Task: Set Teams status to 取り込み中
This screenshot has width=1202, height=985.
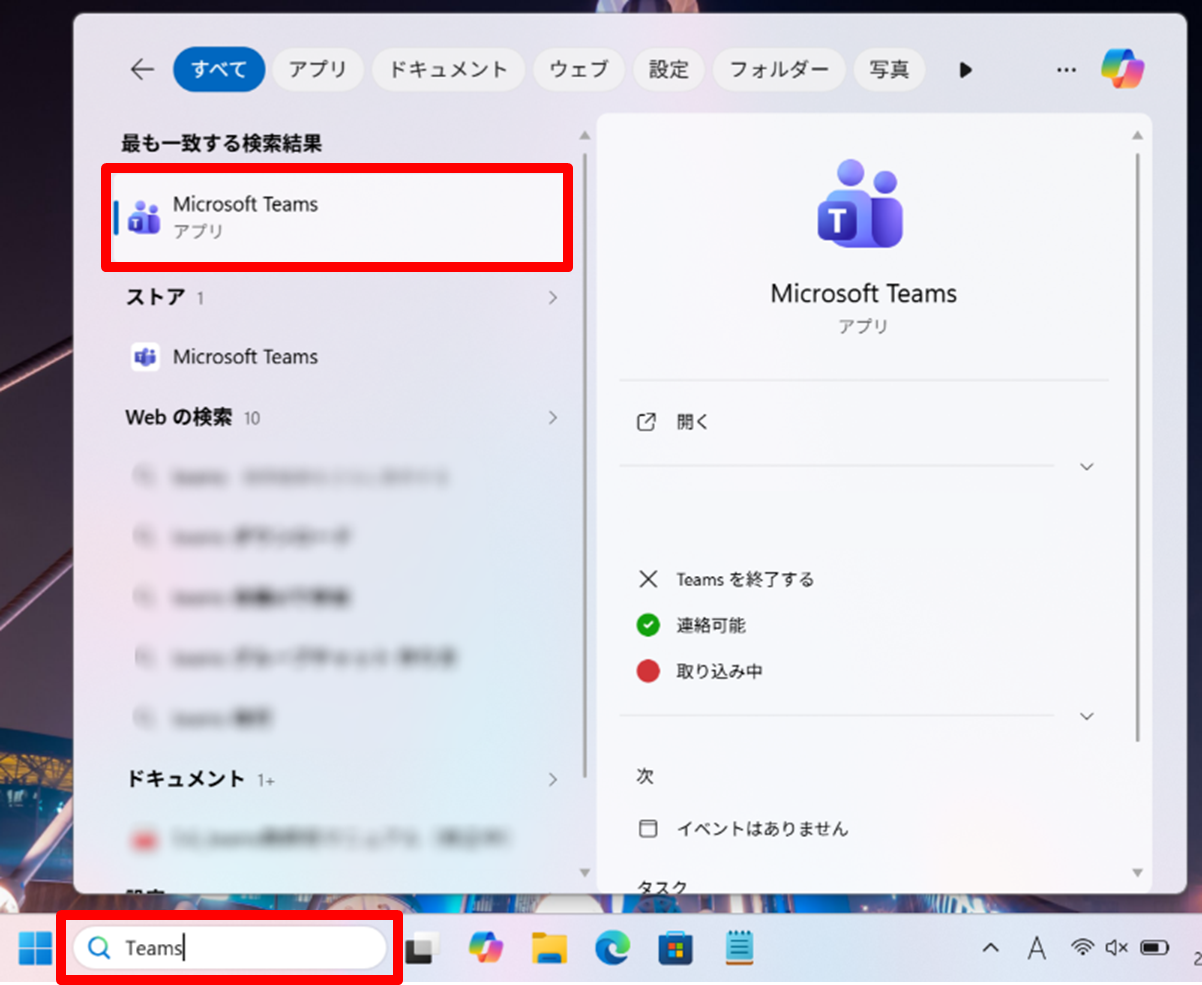Action: click(718, 671)
